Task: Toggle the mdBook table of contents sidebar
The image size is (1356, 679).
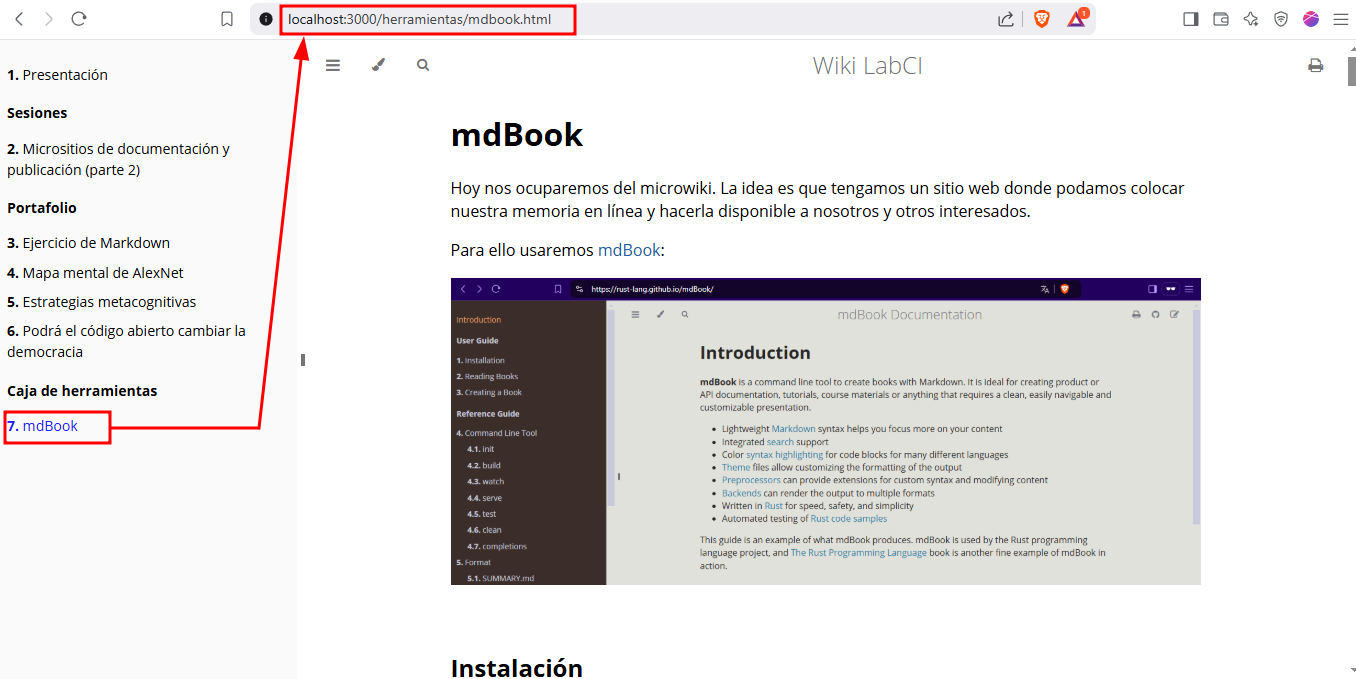Action: [333, 65]
